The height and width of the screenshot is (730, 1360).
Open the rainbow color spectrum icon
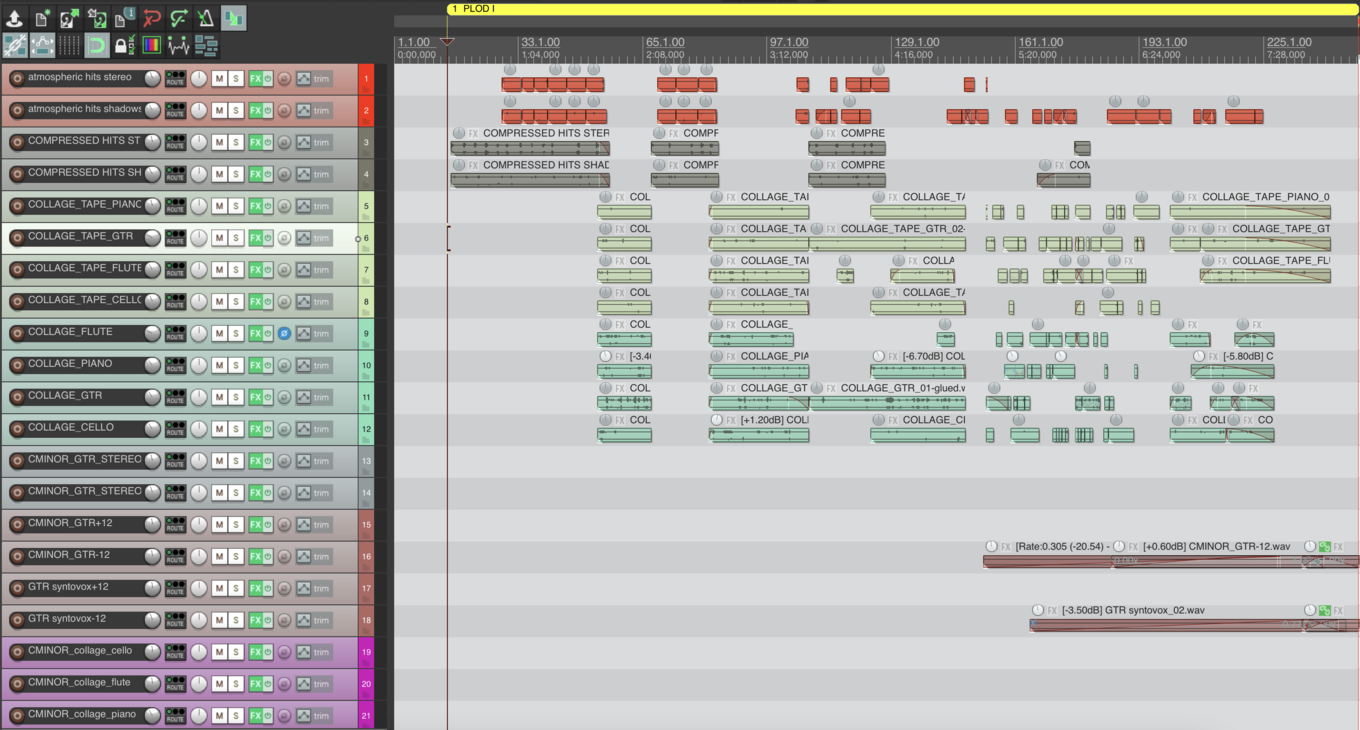(151, 46)
